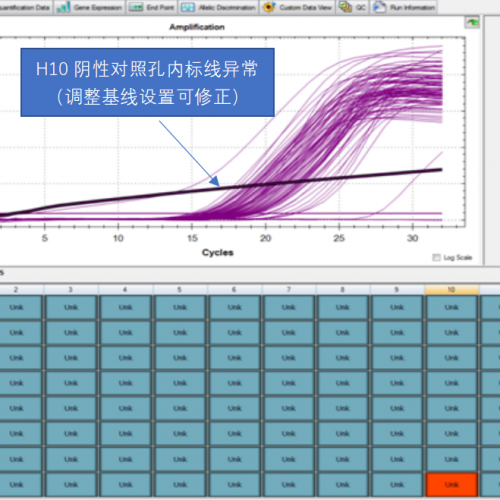
Task: Open the Allelic Discrimination tab
Action: (x=219, y=7)
